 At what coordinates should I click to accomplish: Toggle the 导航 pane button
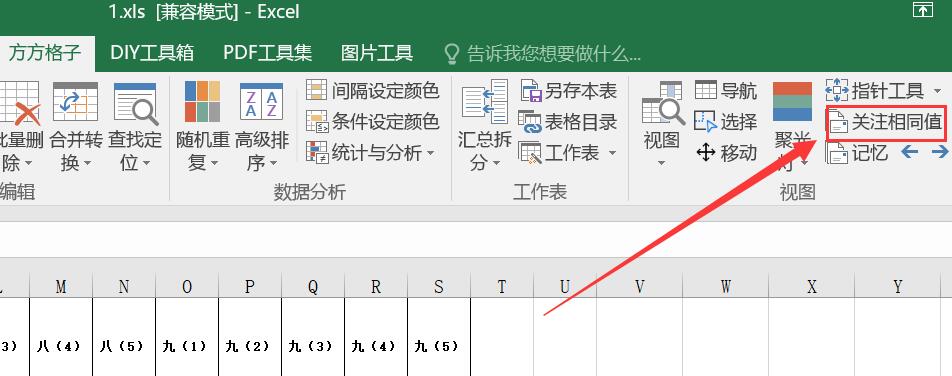pos(726,91)
